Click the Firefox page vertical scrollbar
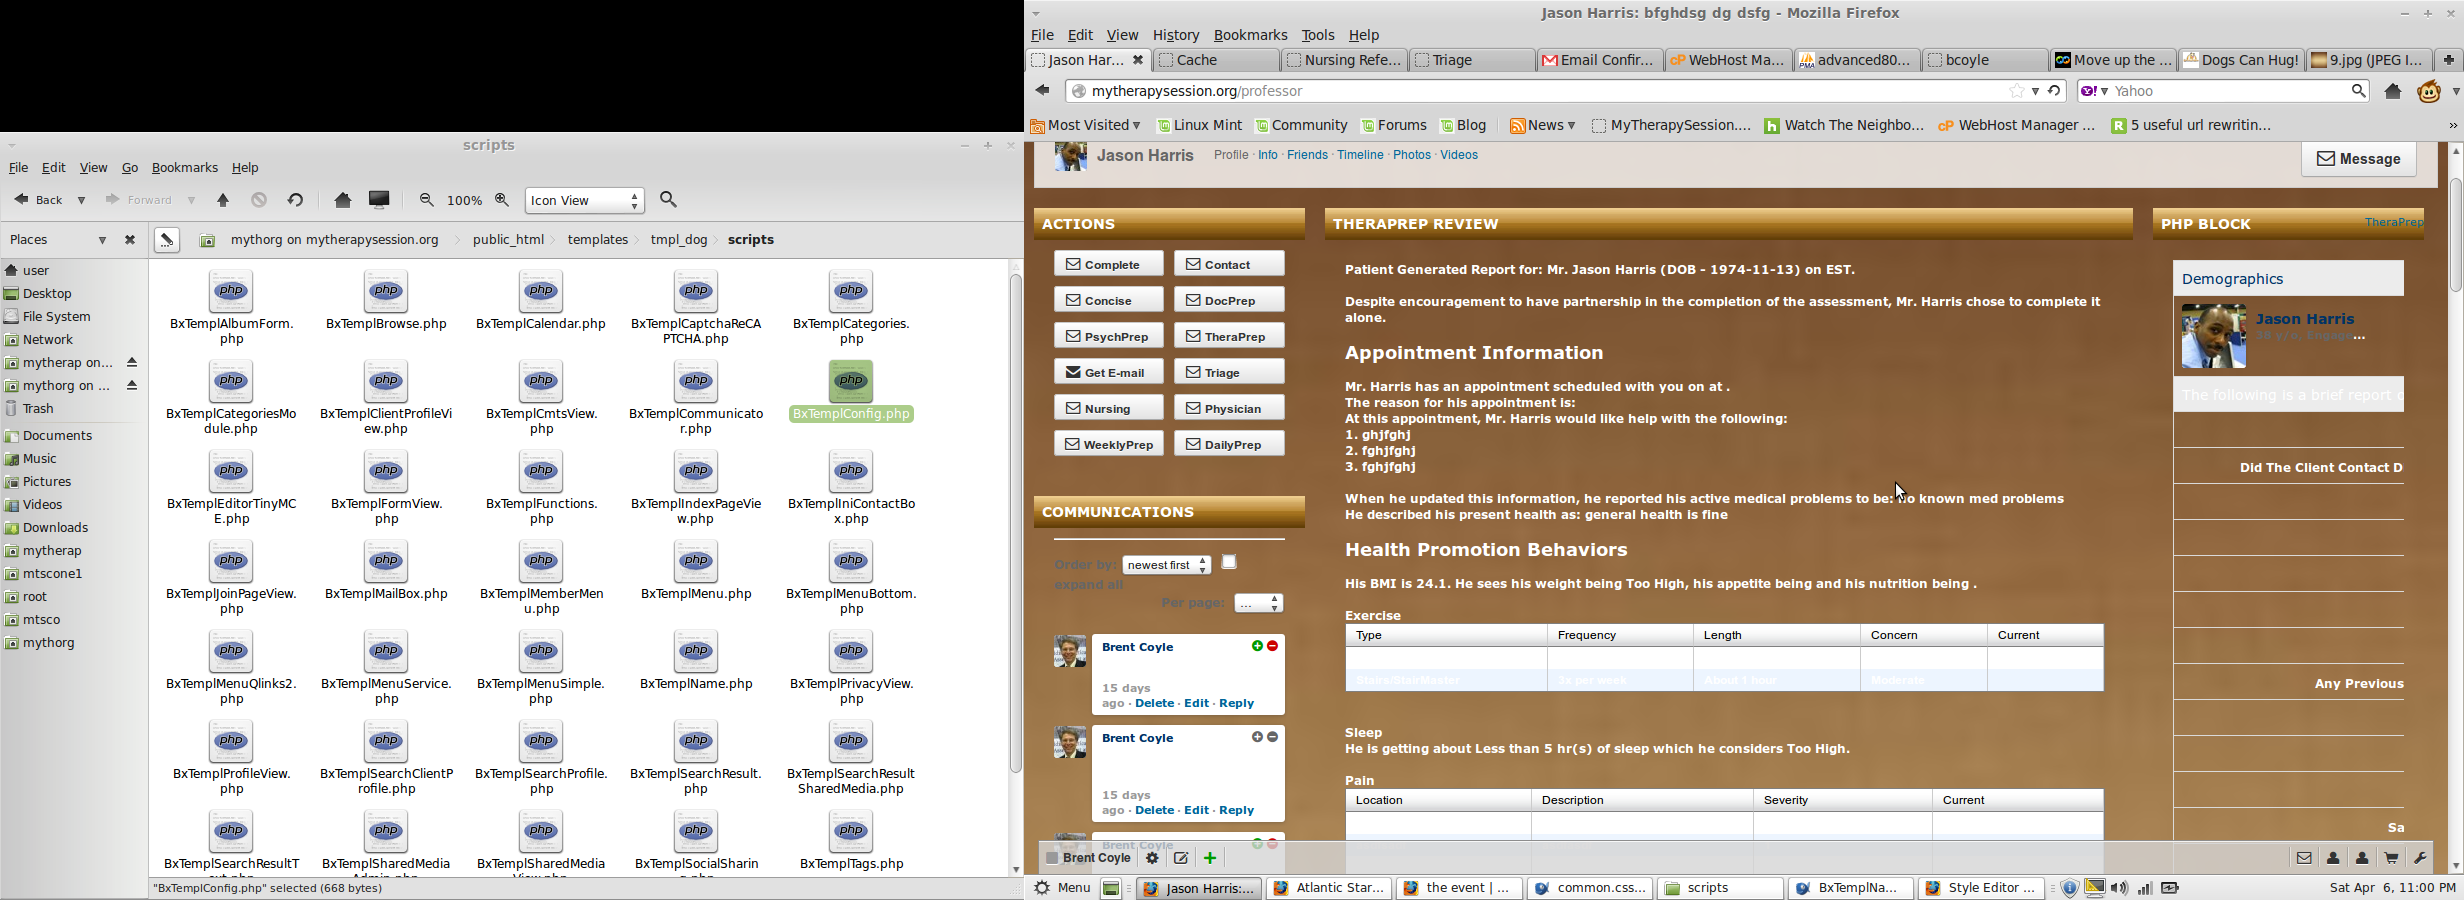Screen dimensions: 2464x900 (2455, 235)
